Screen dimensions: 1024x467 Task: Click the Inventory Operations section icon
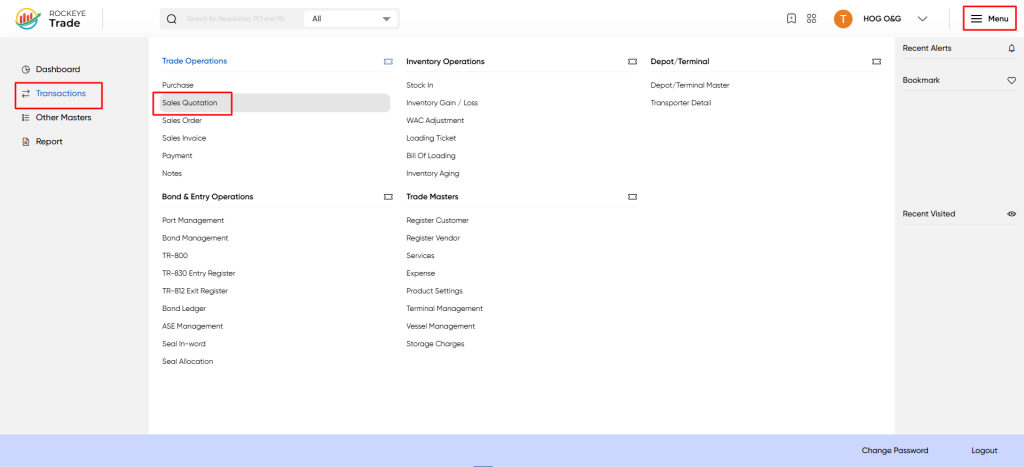(632, 61)
